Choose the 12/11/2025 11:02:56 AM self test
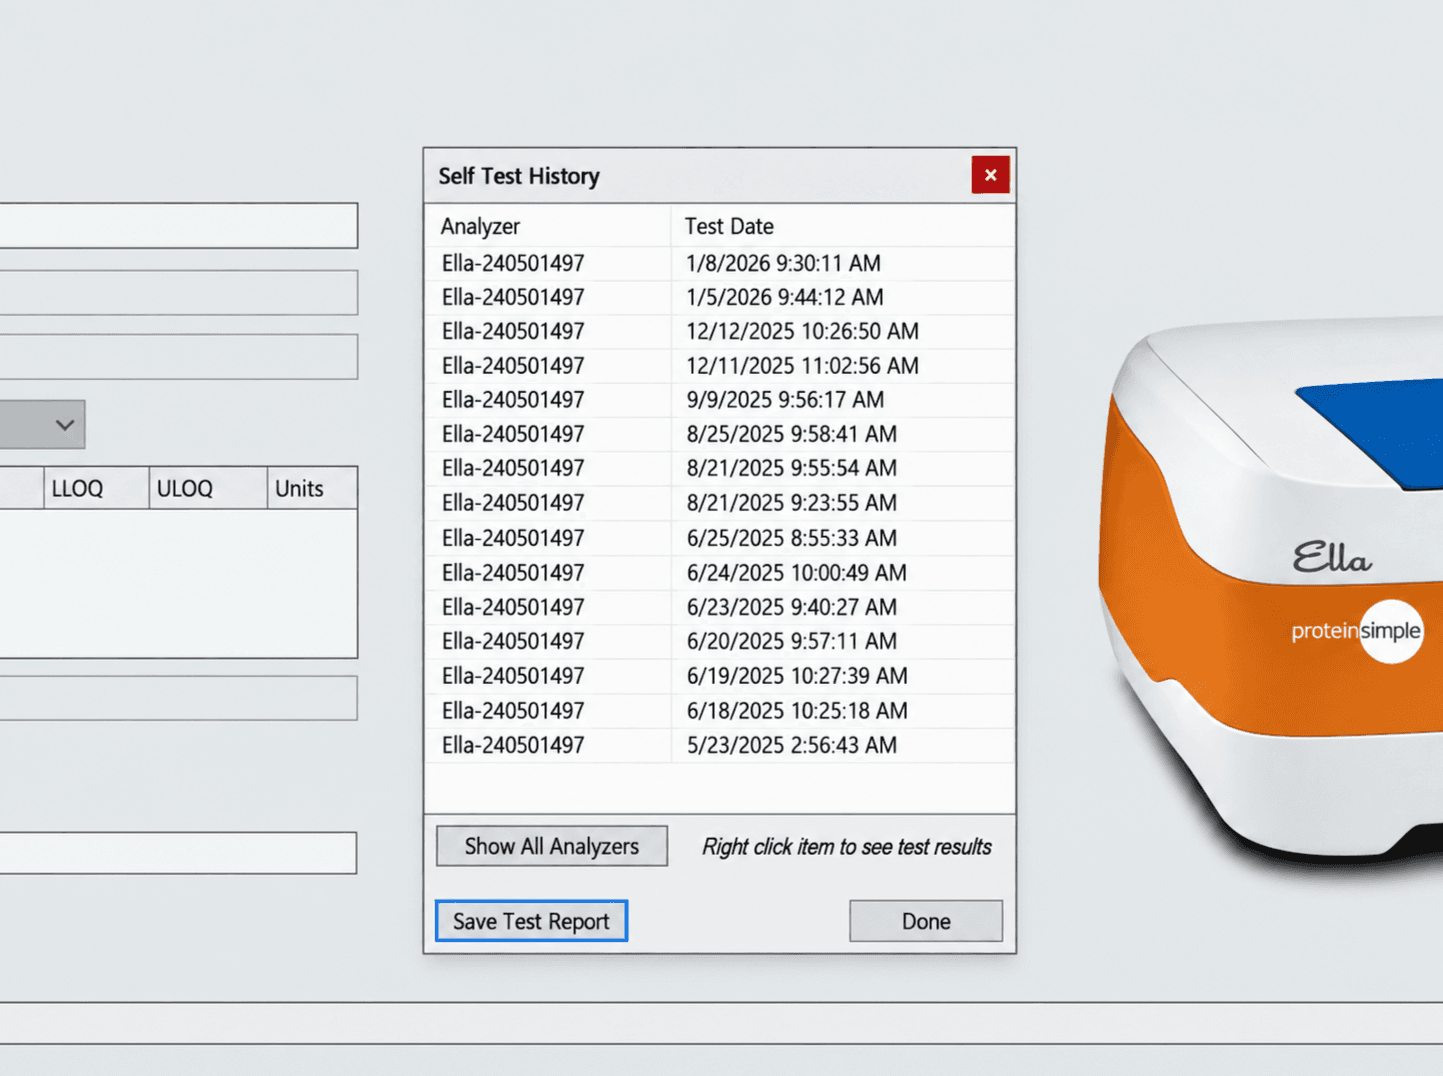The image size is (1443, 1076). (720, 366)
